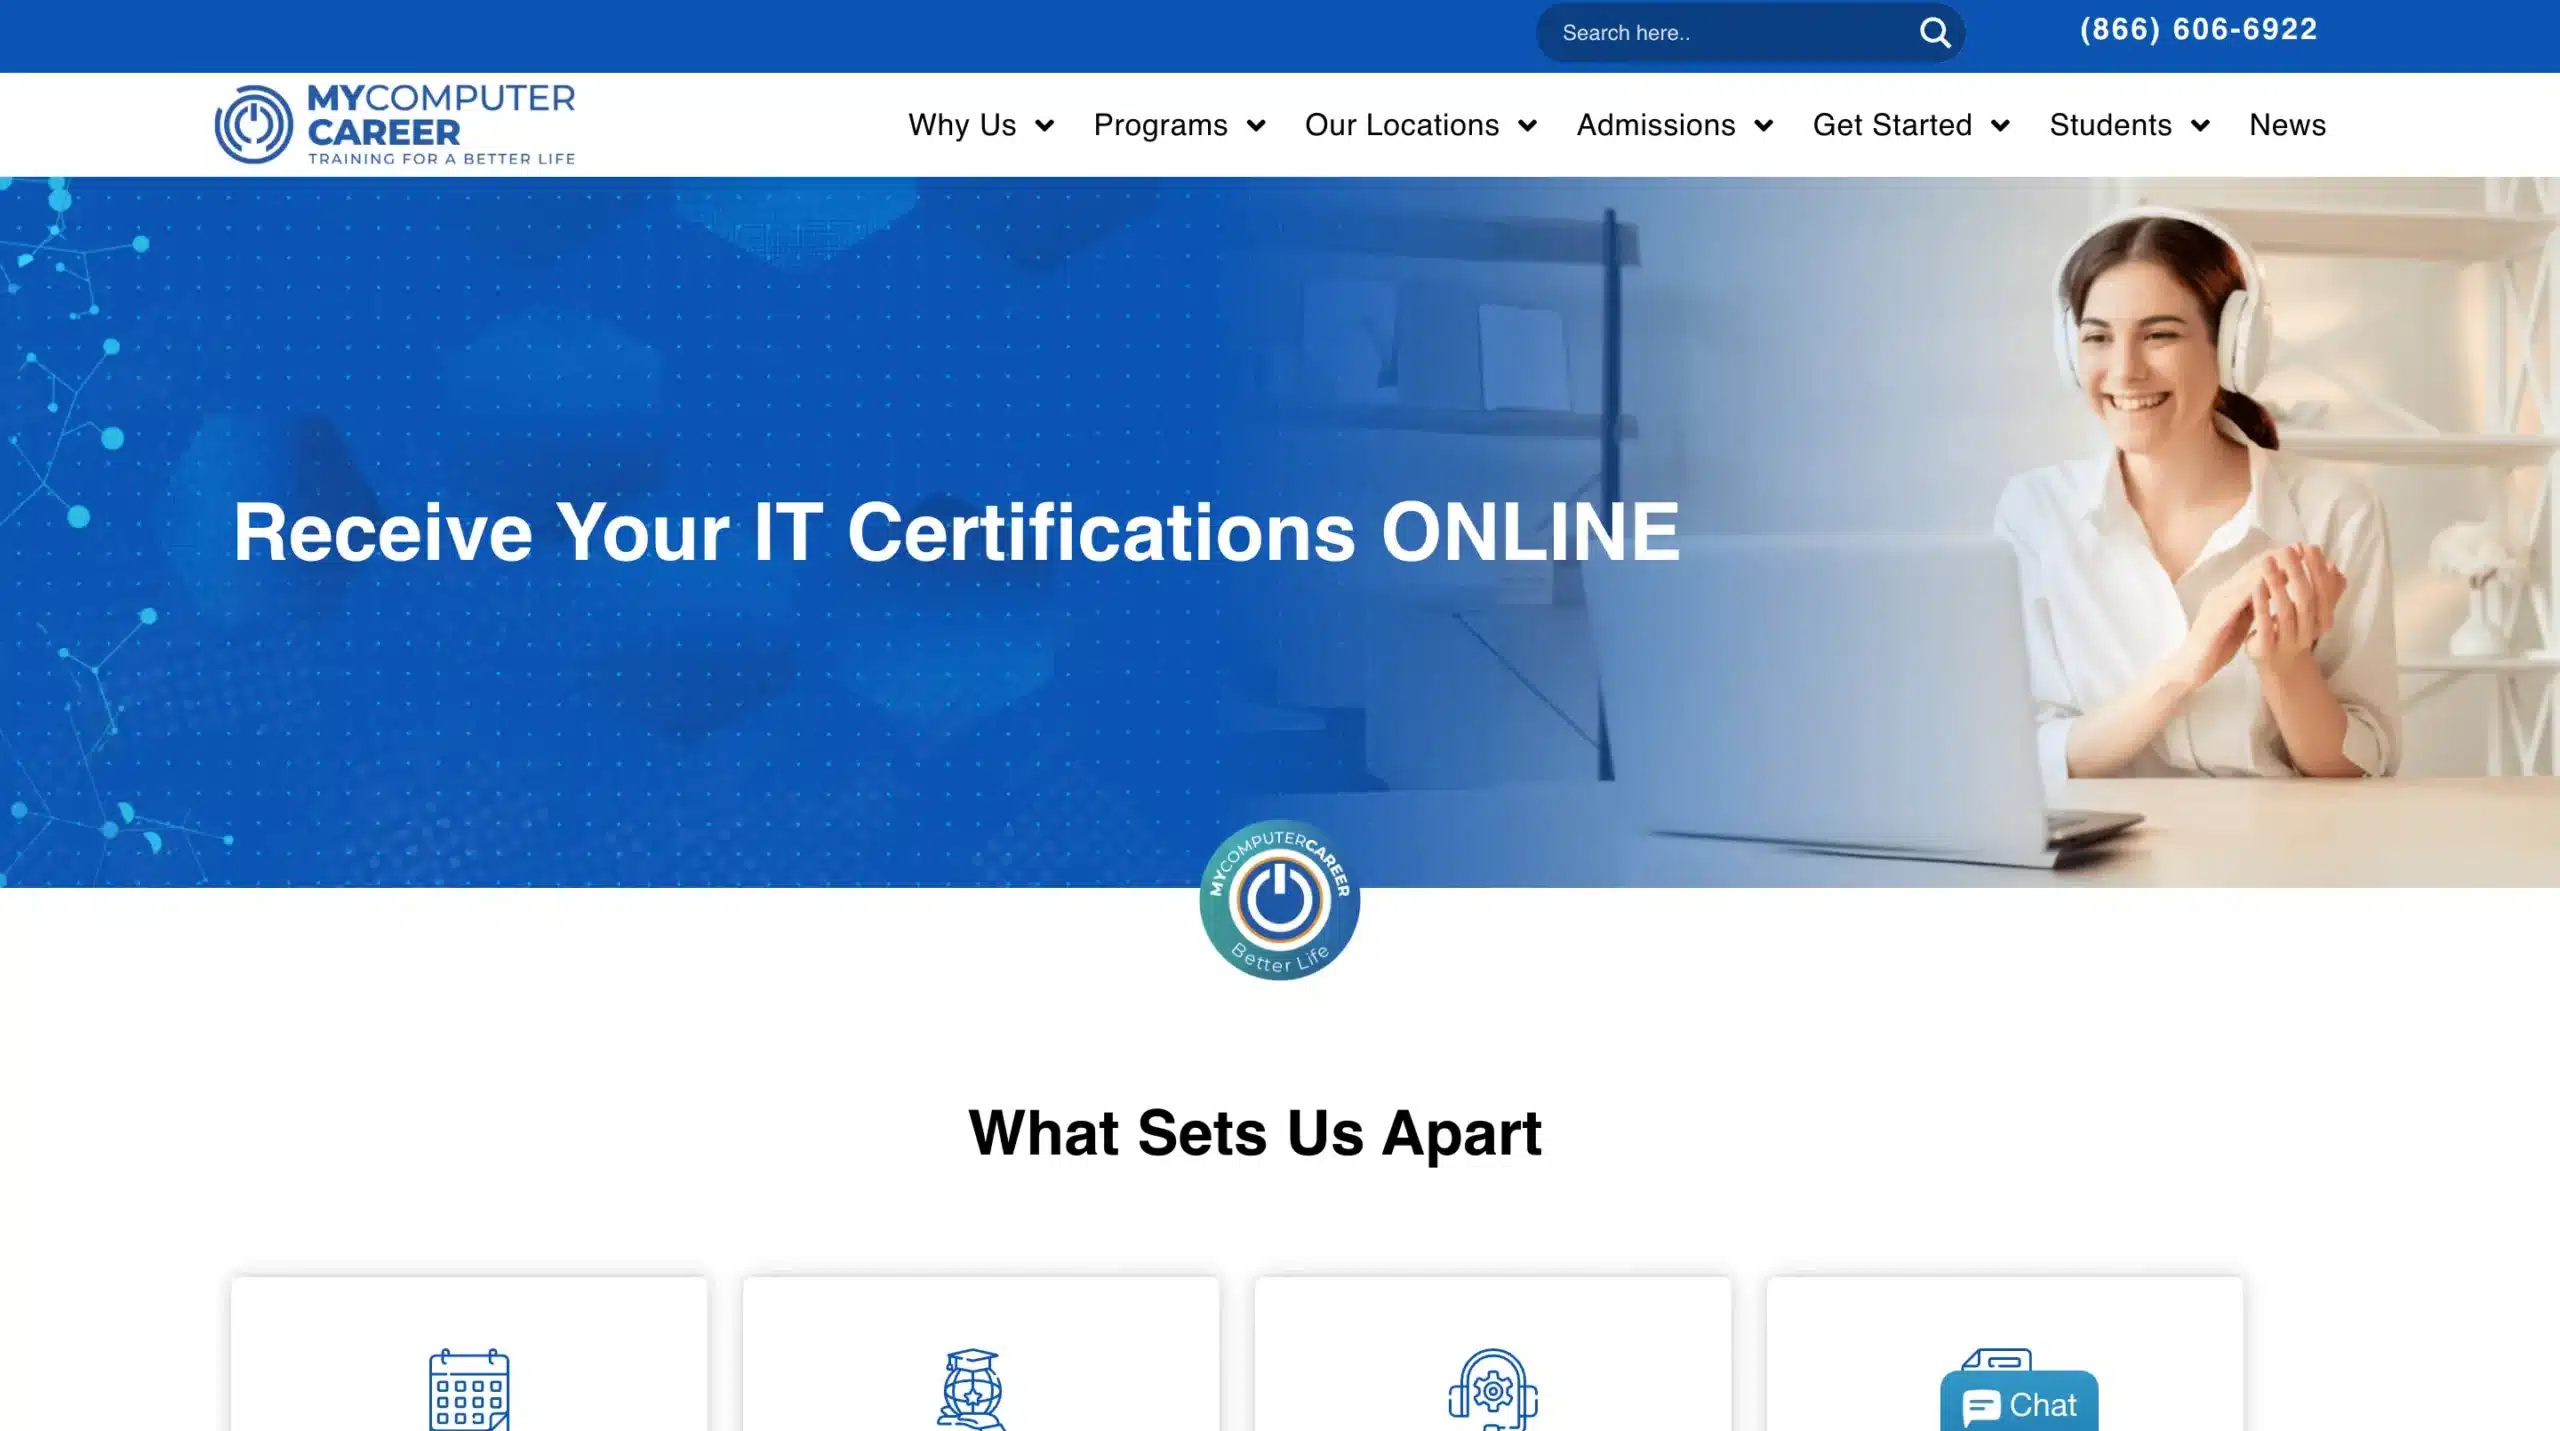Open the Admissions dropdown chevron

point(1764,126)
